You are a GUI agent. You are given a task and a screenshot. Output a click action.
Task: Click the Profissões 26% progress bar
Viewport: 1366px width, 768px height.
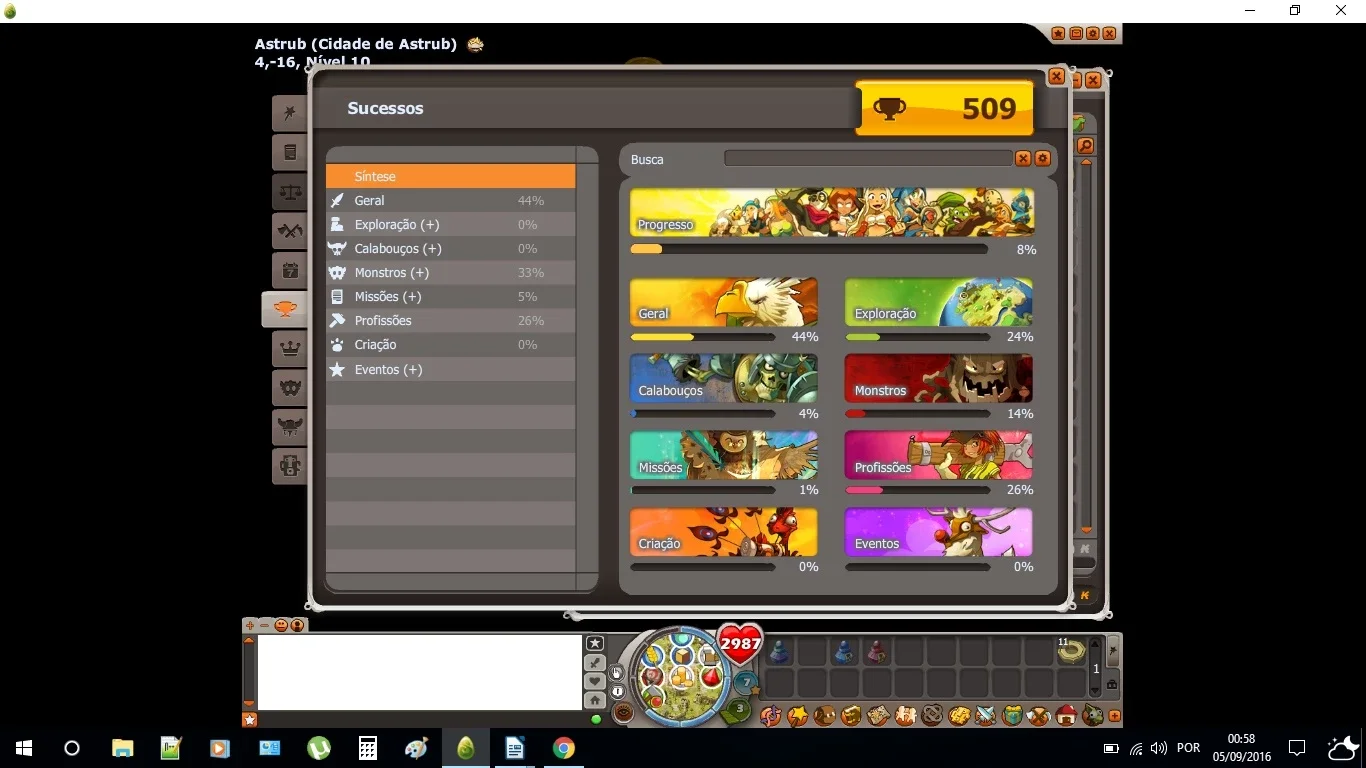(918, 490)
